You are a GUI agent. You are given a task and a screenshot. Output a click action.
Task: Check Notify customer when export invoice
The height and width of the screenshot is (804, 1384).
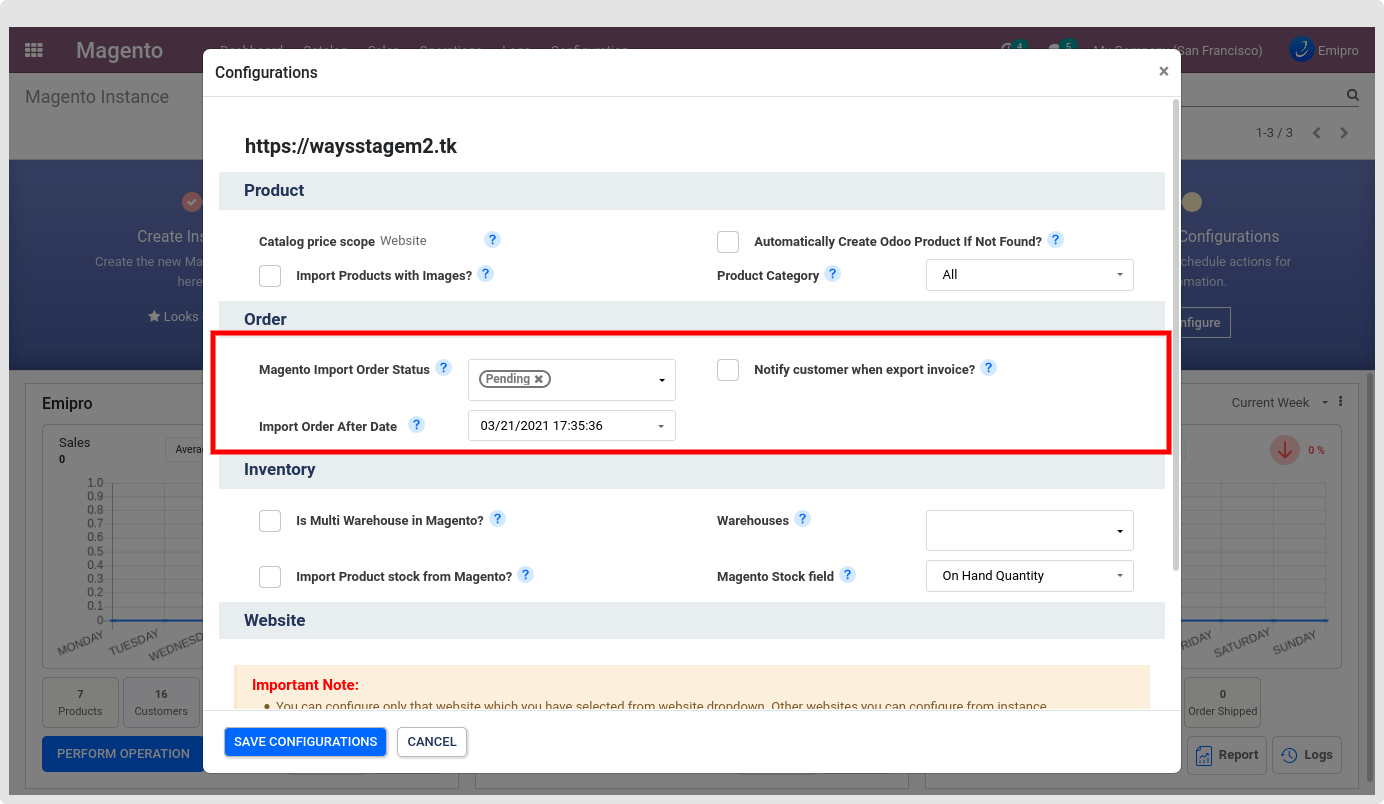point(728,370)
